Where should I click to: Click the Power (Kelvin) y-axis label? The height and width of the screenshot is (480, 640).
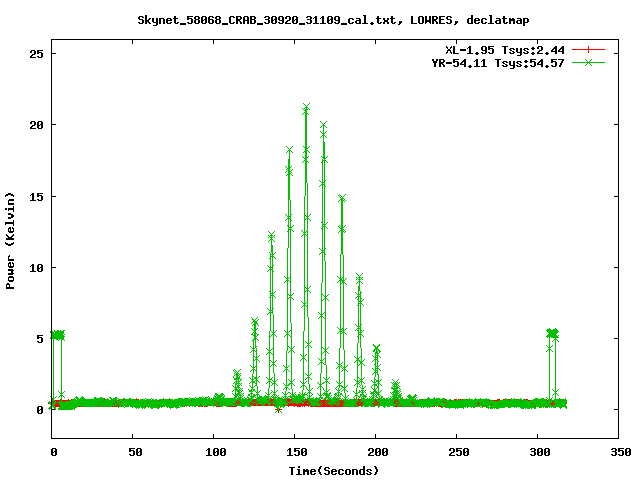[x=10, y=241]
